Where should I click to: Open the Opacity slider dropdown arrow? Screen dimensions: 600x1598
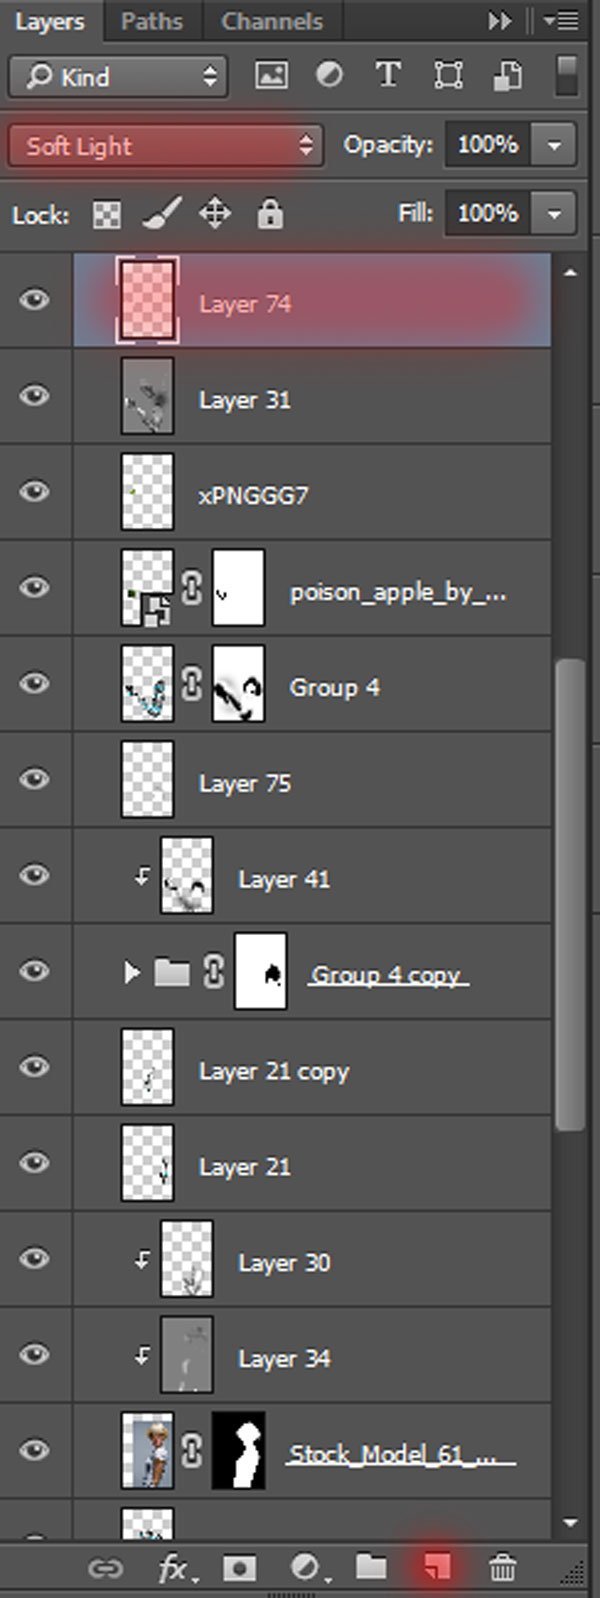pyautogui.click(x=555, y=145)
